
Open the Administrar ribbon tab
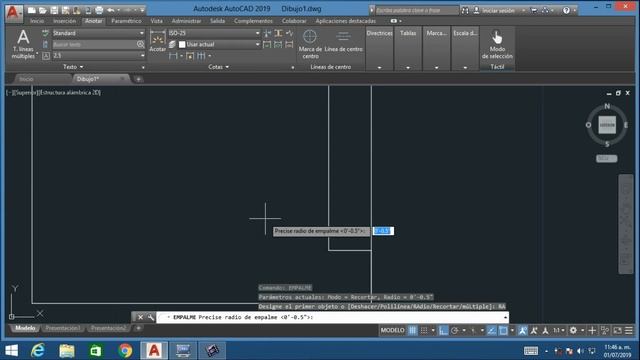click(186, 21)
